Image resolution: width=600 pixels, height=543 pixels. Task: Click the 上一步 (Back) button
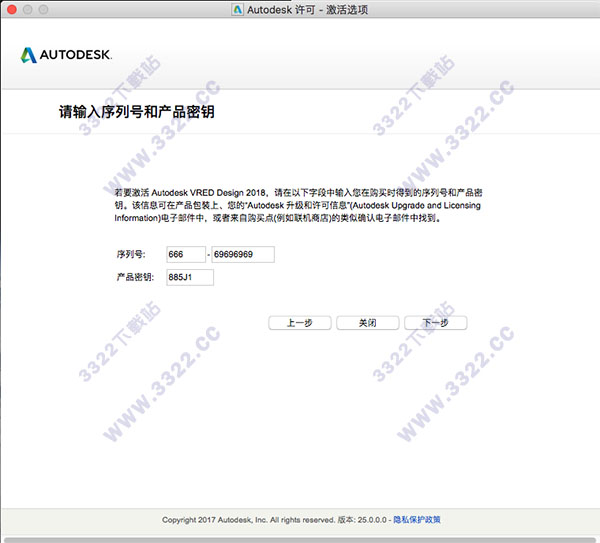(300, 323)
